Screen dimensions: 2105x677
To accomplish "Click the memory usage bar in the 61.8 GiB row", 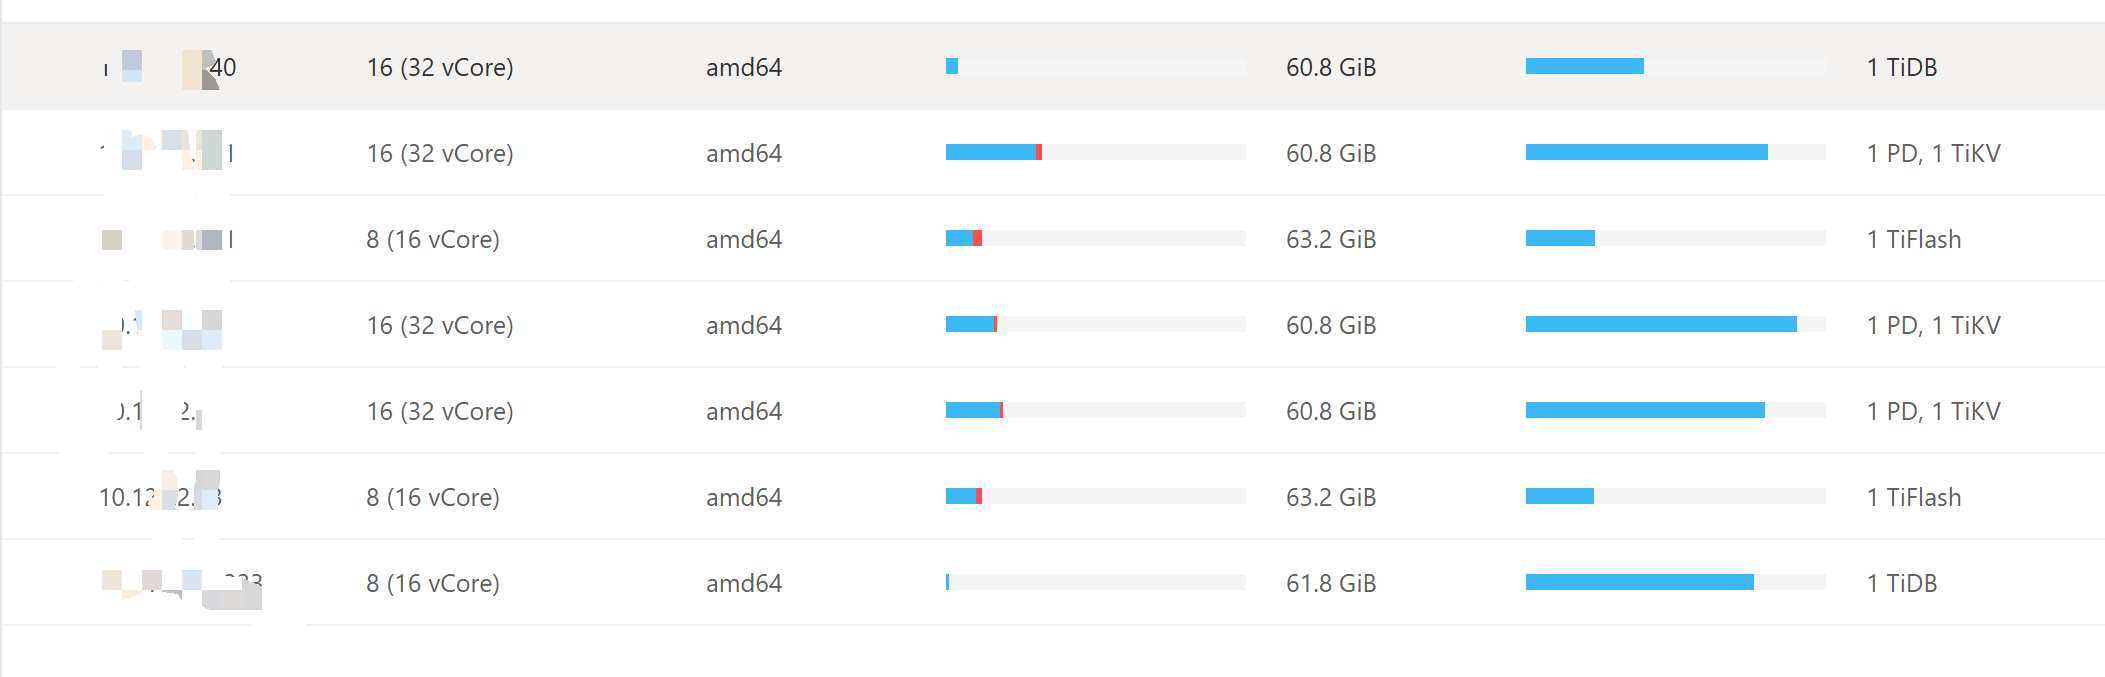I will 1675,582.
